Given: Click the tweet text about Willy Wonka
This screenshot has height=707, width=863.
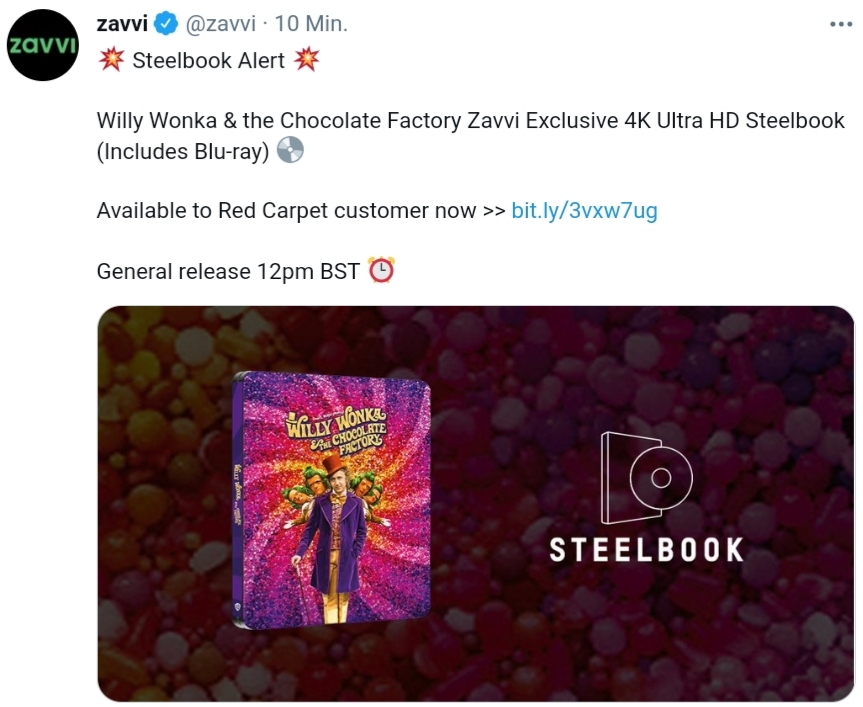Looking at the screenshot, I should 471,136.
